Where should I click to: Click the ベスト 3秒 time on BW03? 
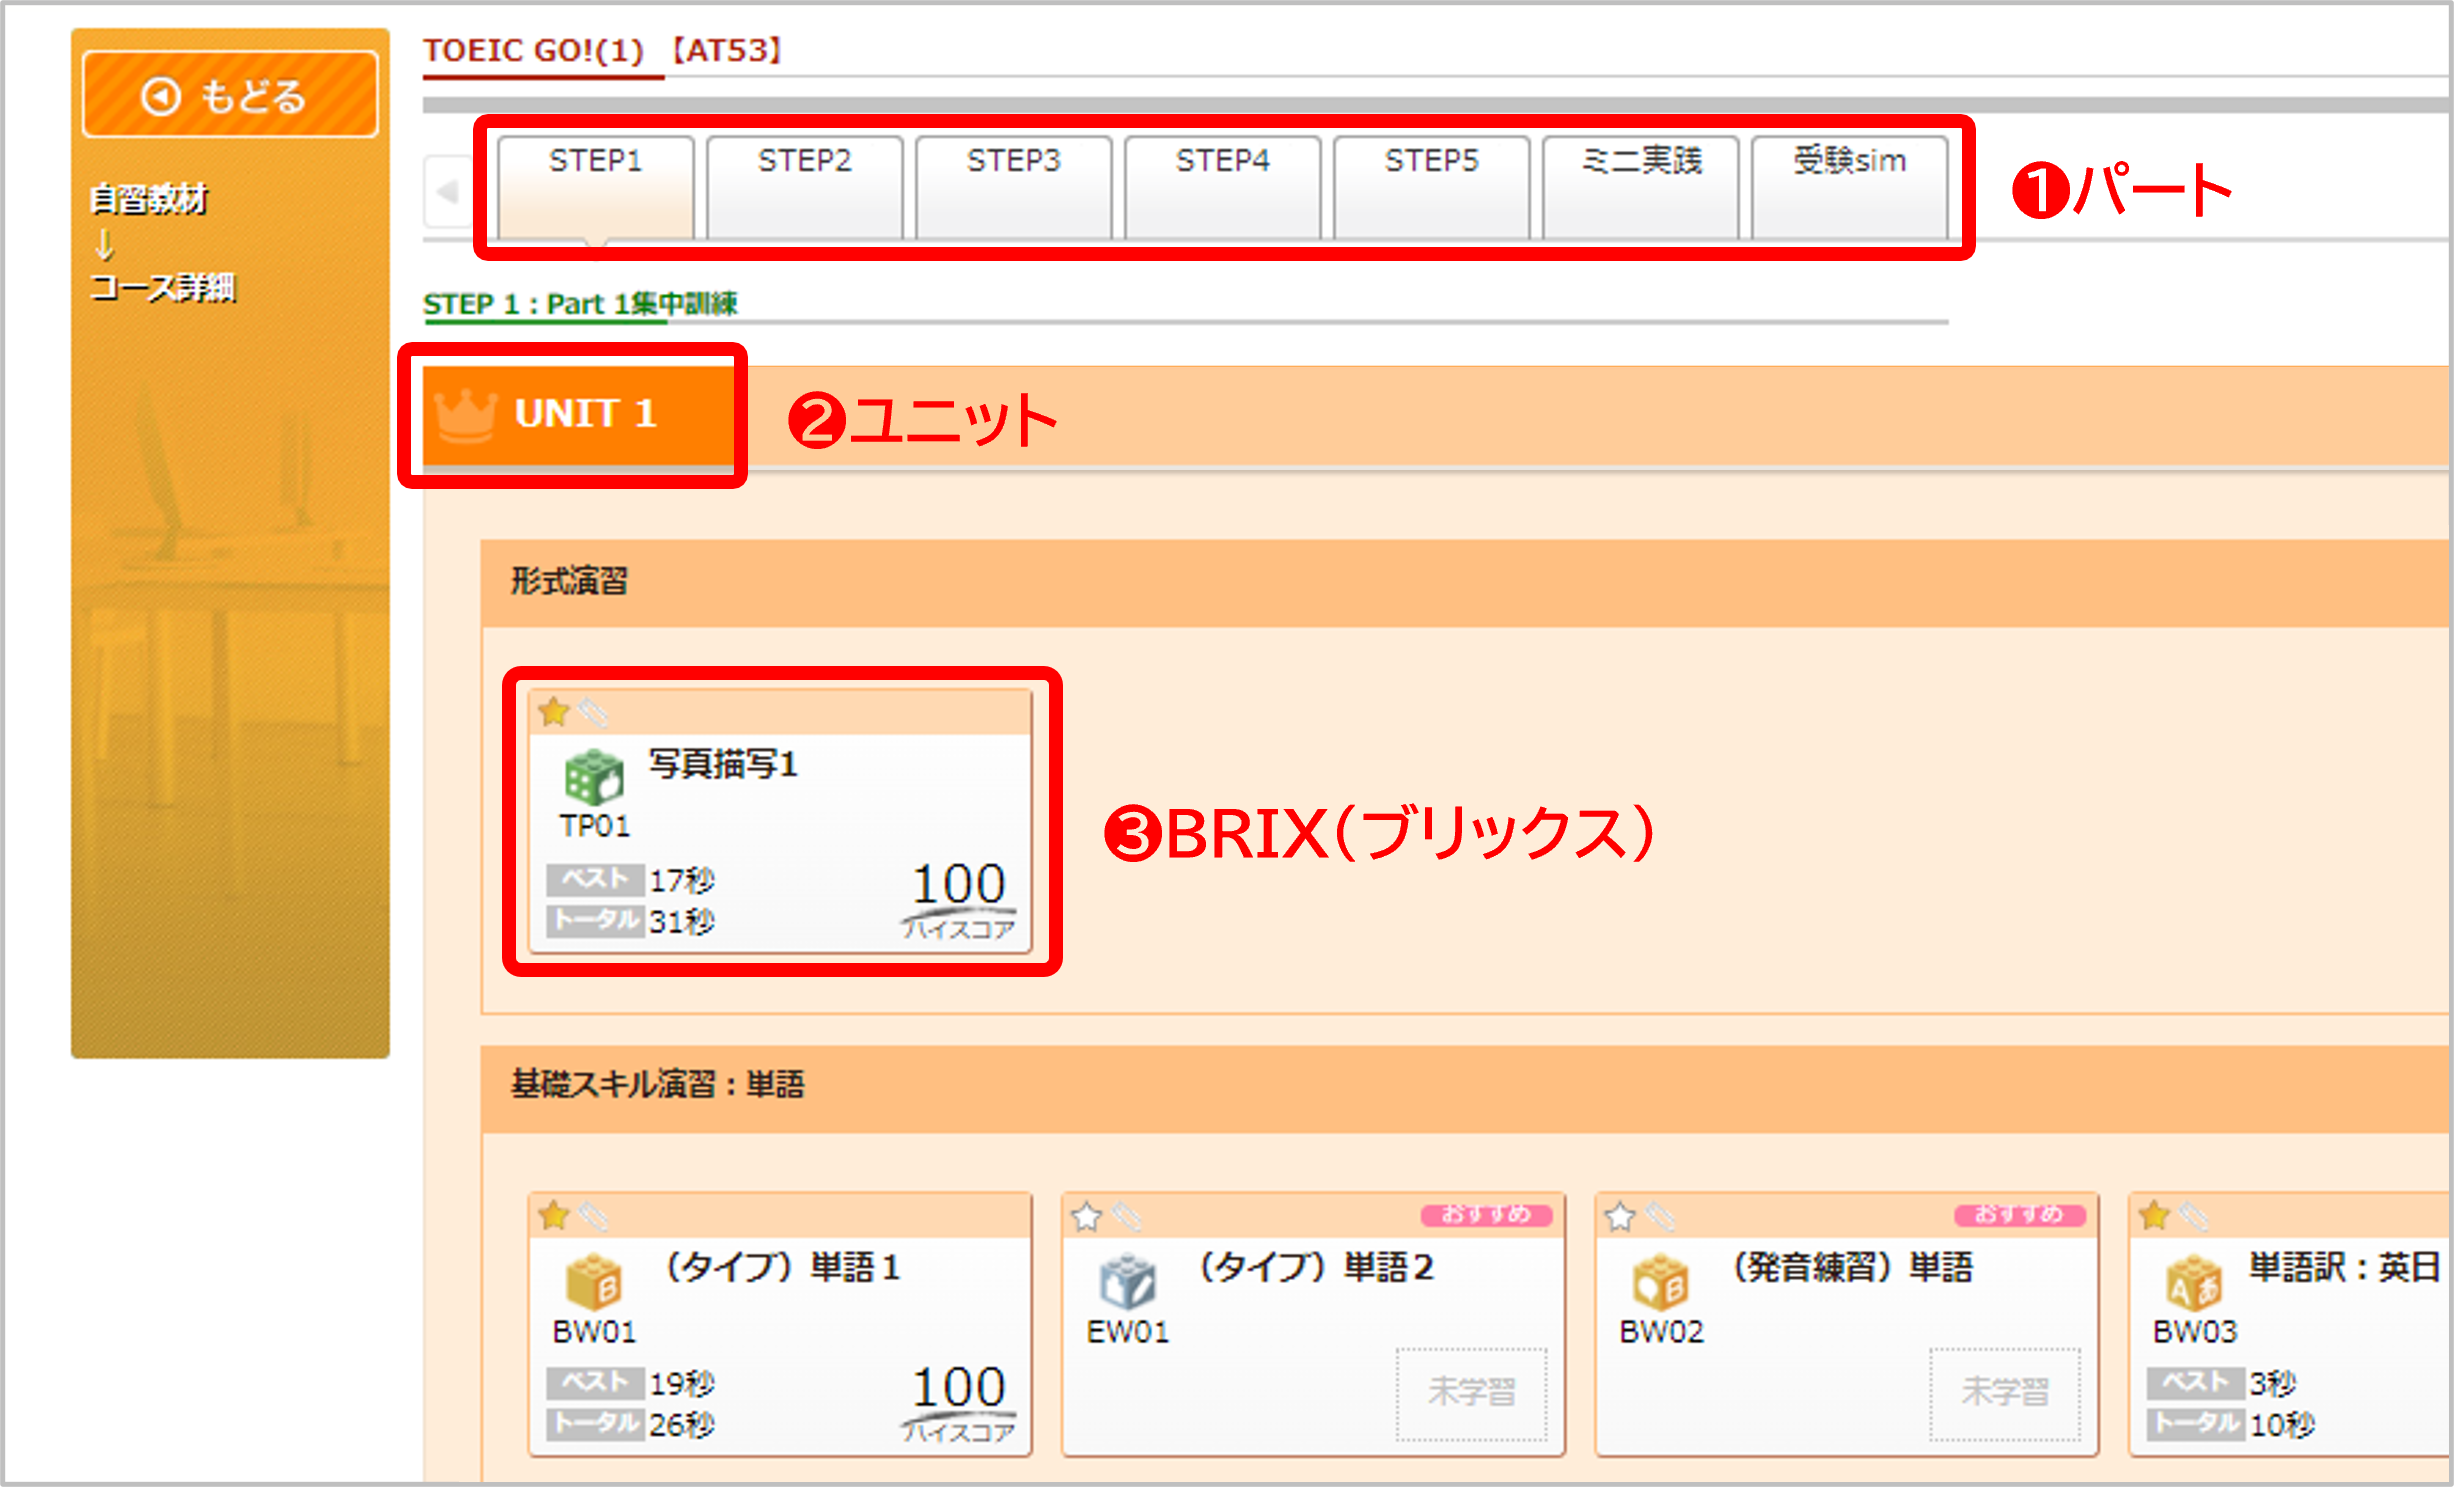(2222, 1384)
